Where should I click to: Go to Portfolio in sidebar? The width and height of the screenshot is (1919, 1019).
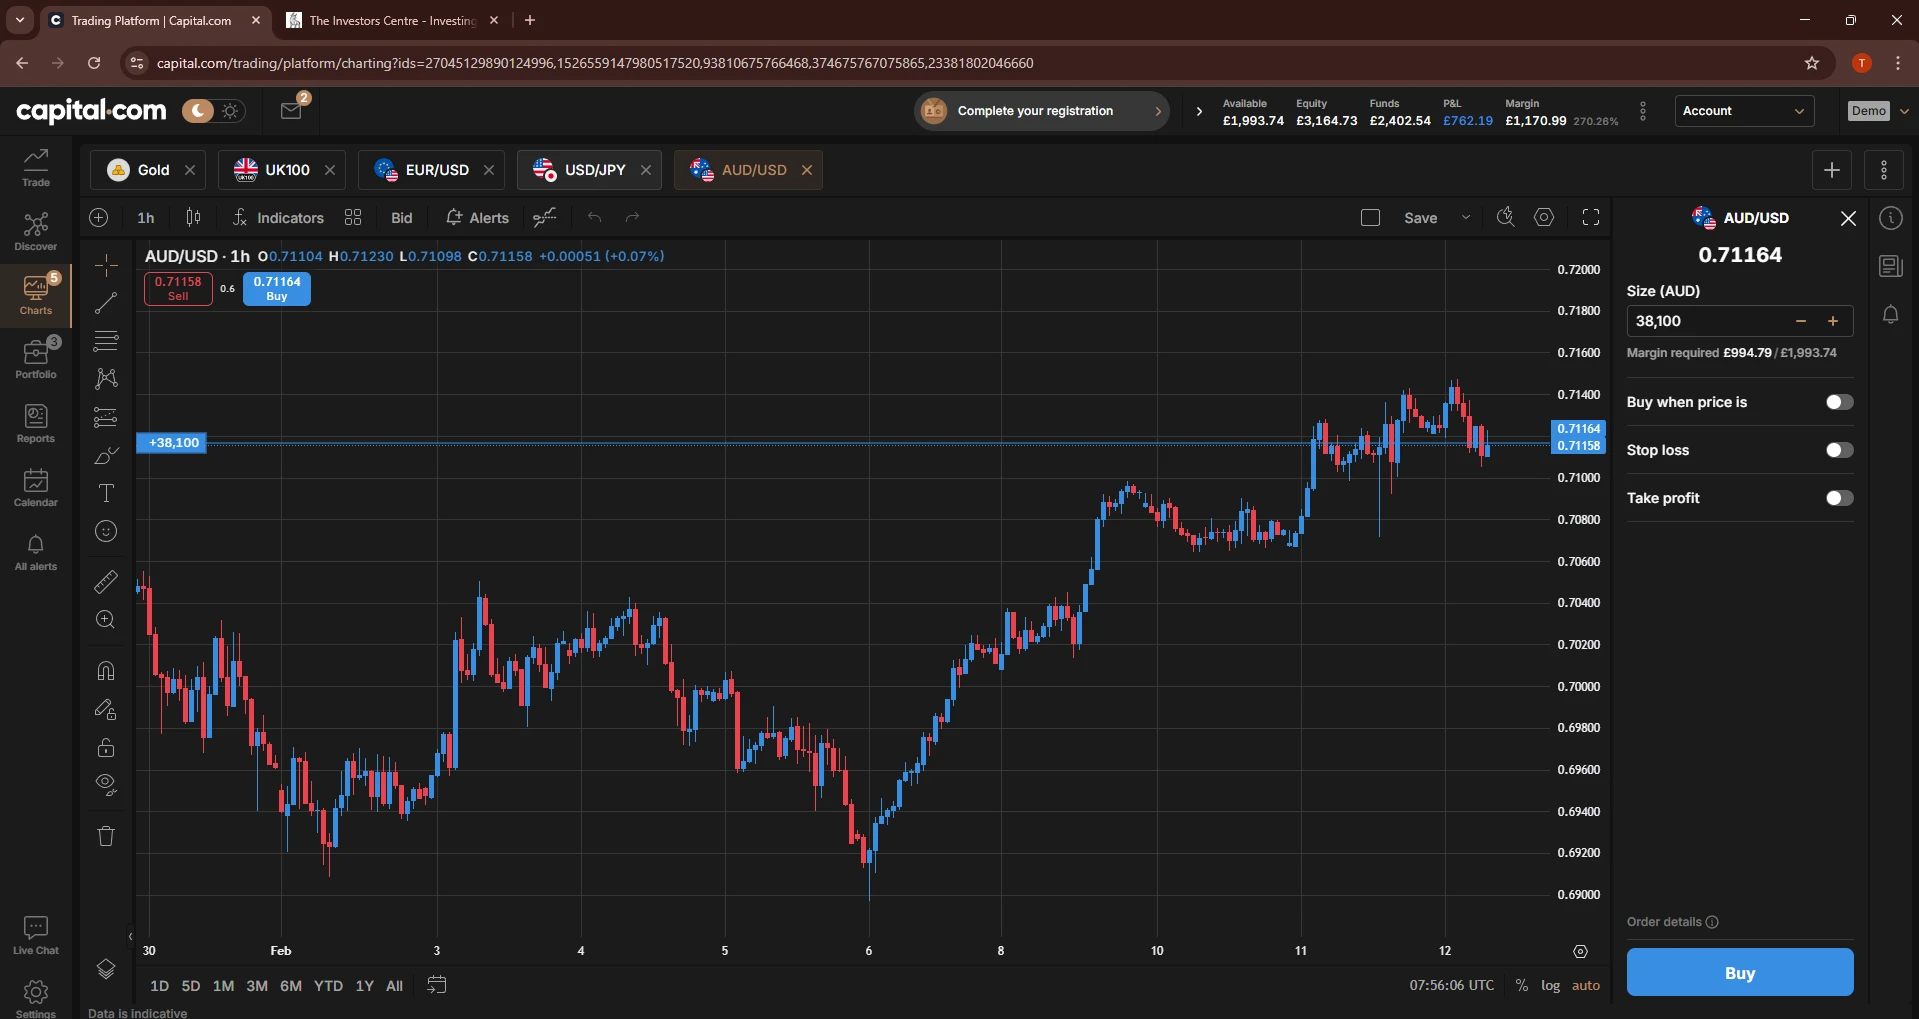tap(36, 359)
